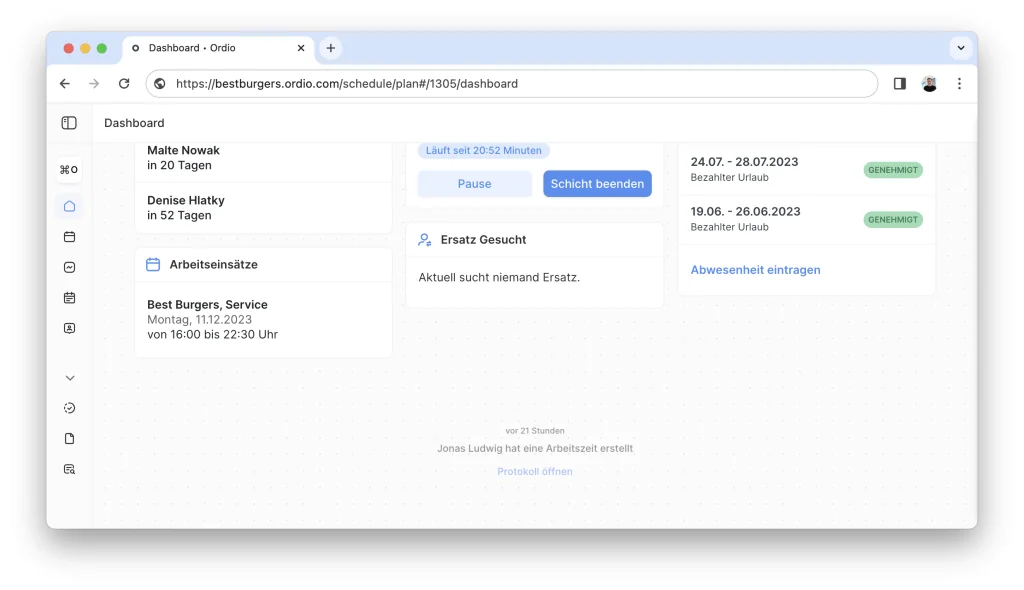Open the analytics chart icon in sidebar
The width and height of the screenshot is (1024, 590).
69,267
